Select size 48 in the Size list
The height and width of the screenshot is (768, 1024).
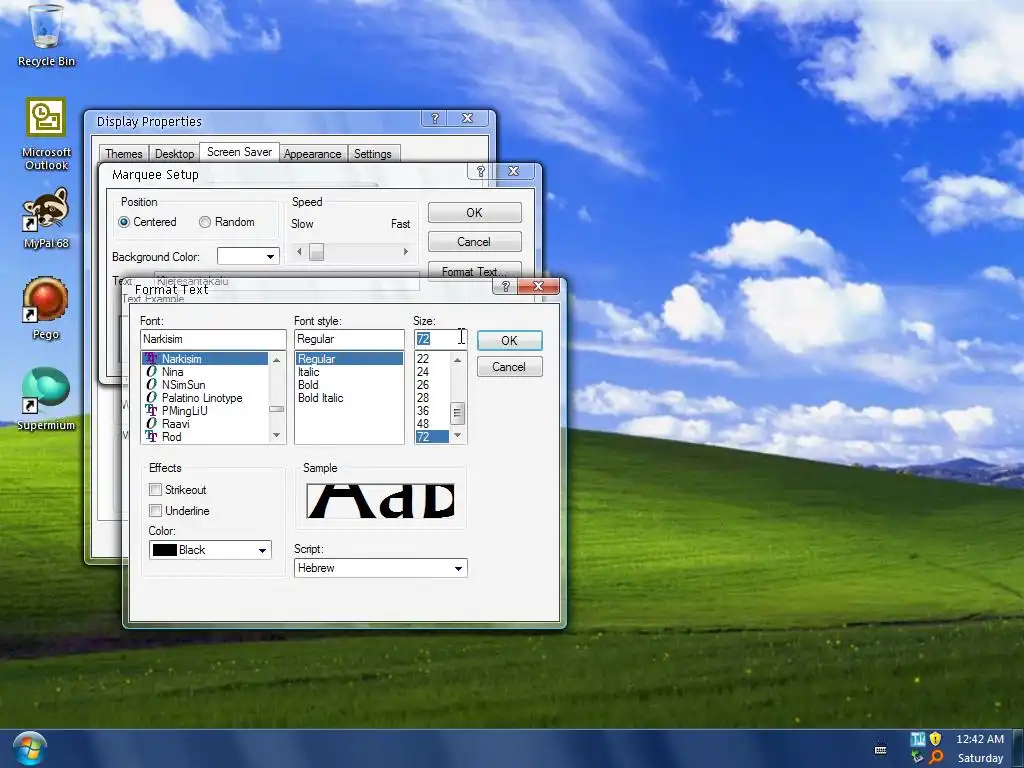432,424
